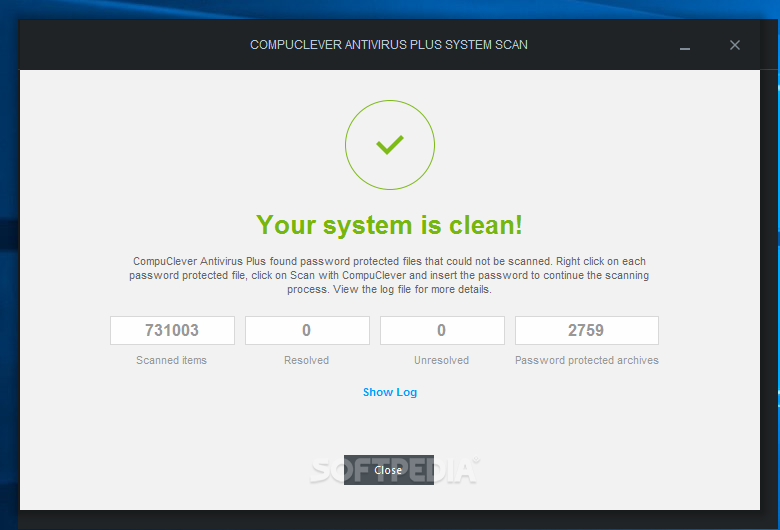Open the Show Log link
This screenshot has height=530, width=780.
(390, 392)
